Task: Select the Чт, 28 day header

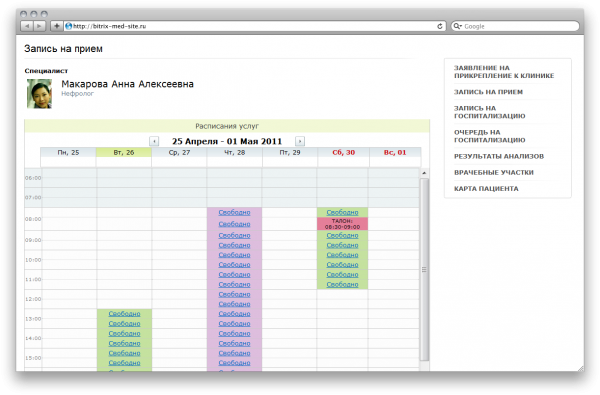Action: [235, 152]
